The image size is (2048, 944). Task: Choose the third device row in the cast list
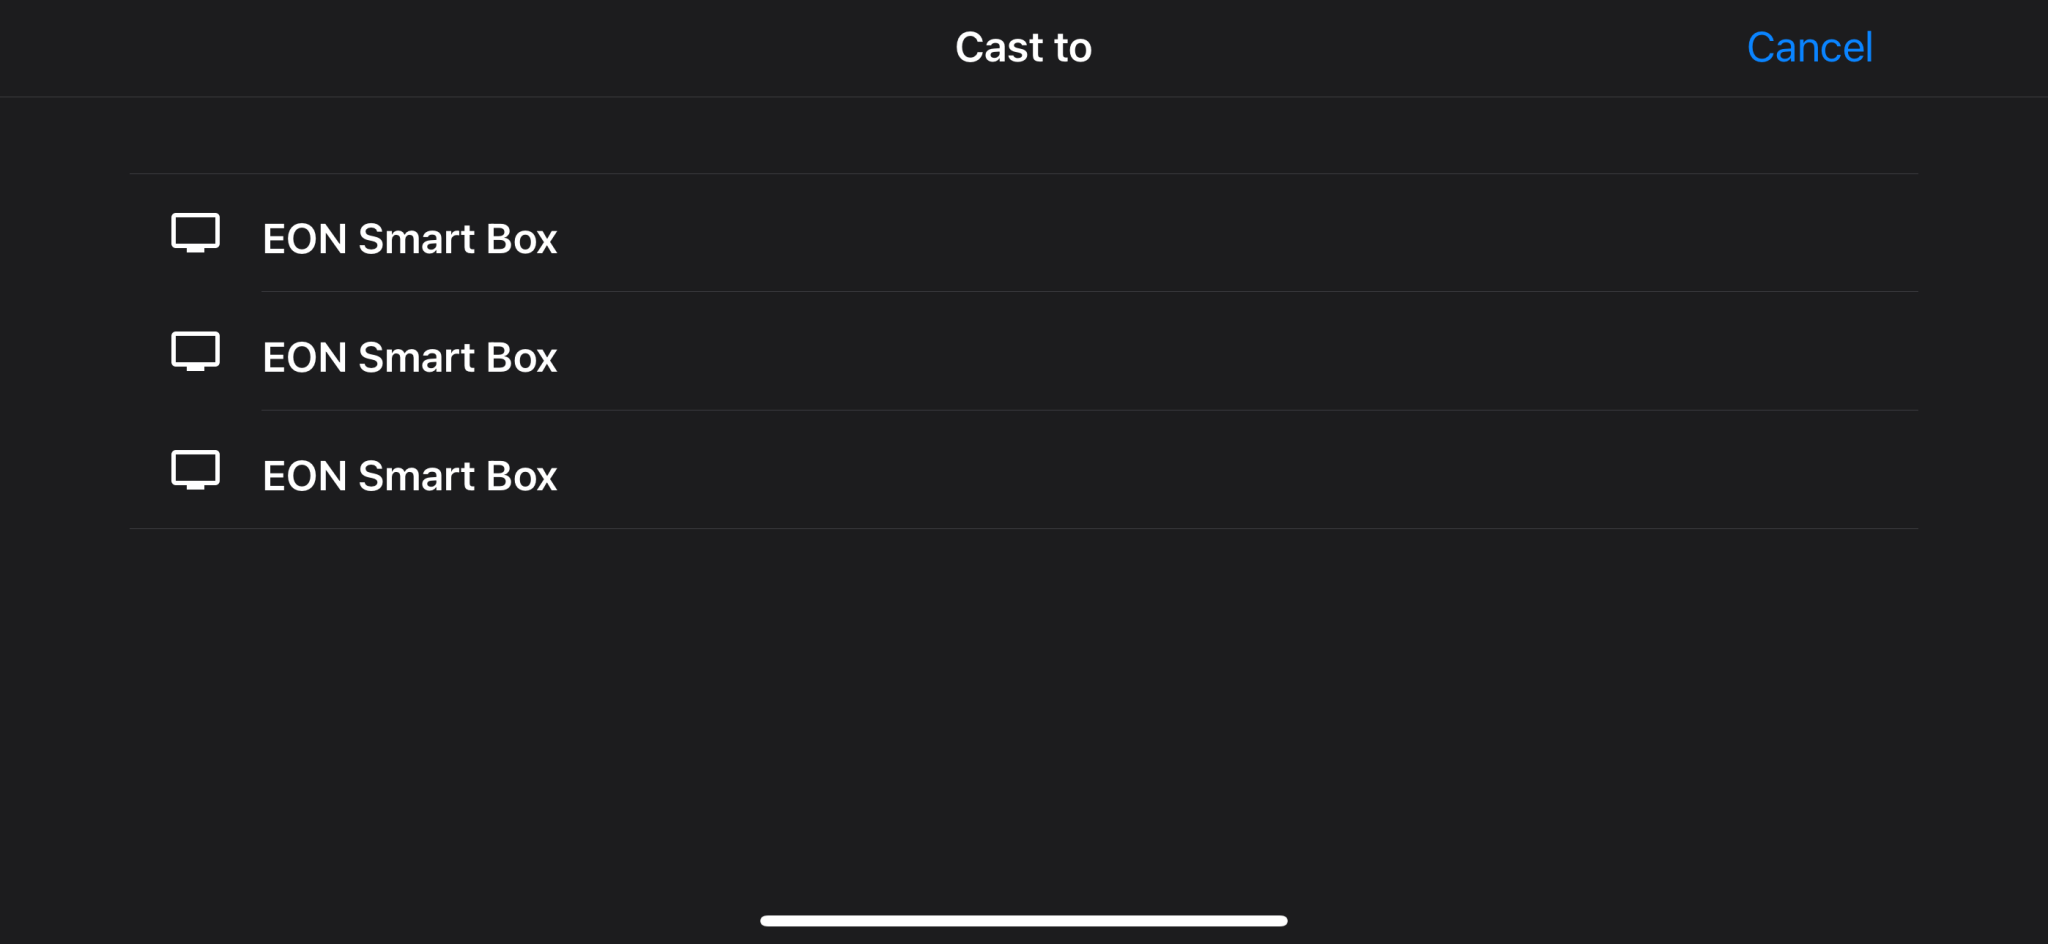point(1023,471)
